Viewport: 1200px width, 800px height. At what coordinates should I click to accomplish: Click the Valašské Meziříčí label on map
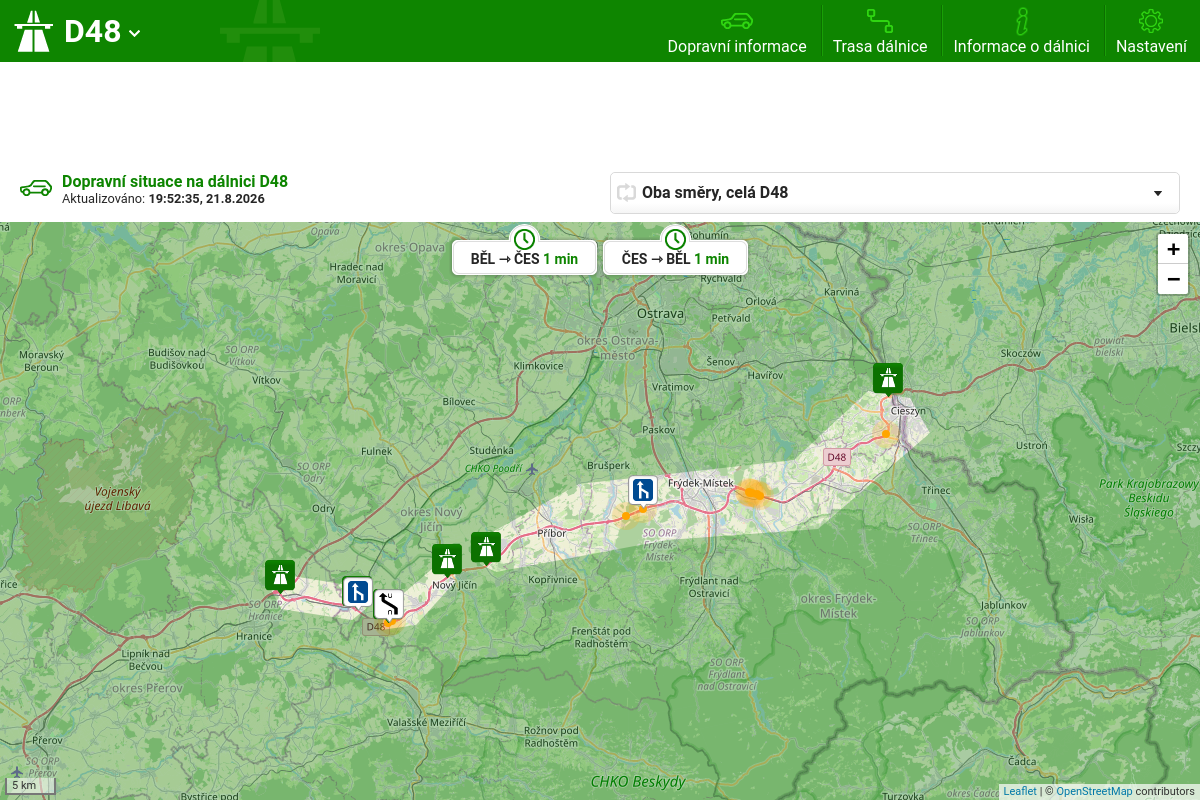(x=427, y=722)
